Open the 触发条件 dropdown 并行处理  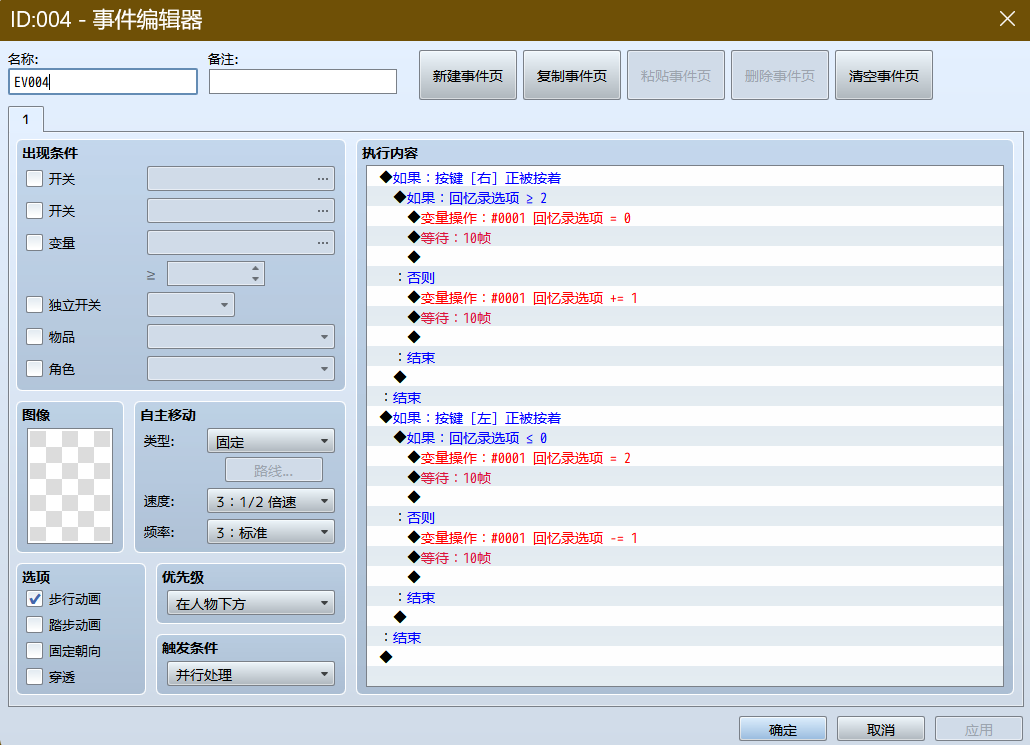point(251,674)
